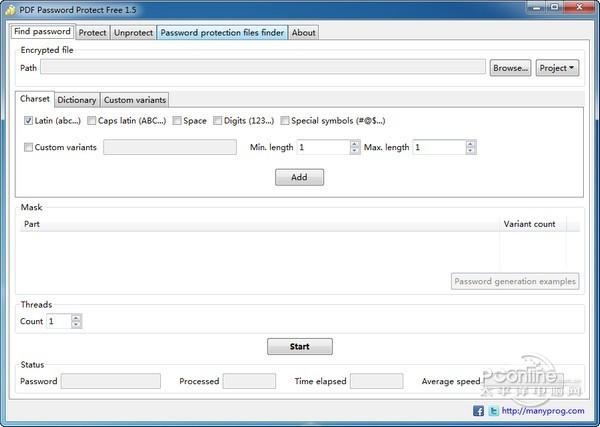Viewport: 600px width, 427px height.
Task: Switch to the Find password tab
Action: coord(42,32)
